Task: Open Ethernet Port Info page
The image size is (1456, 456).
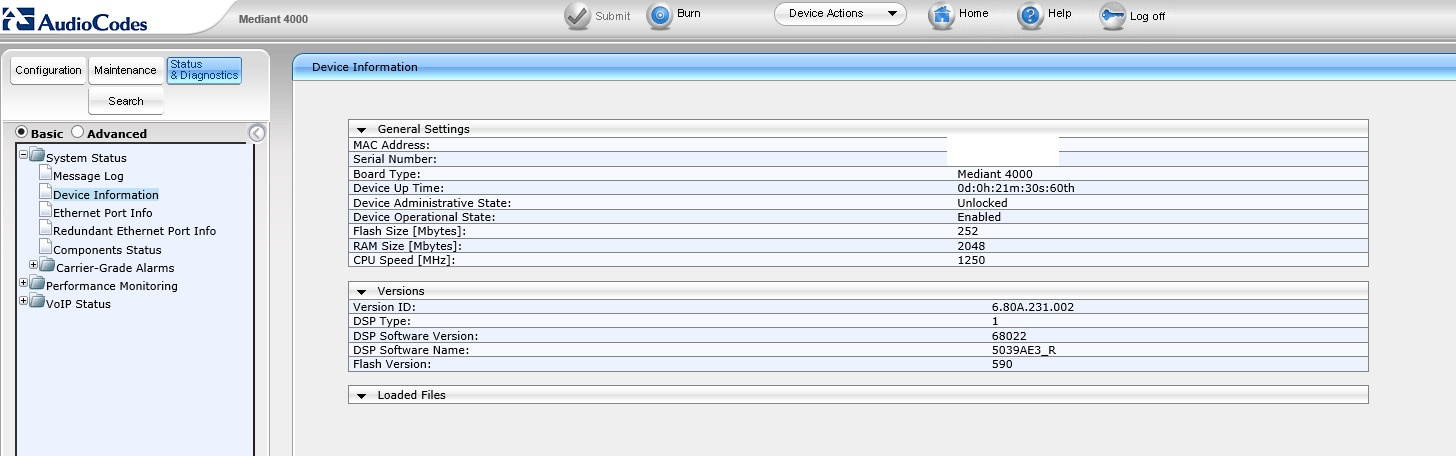Action: point(102,213)
